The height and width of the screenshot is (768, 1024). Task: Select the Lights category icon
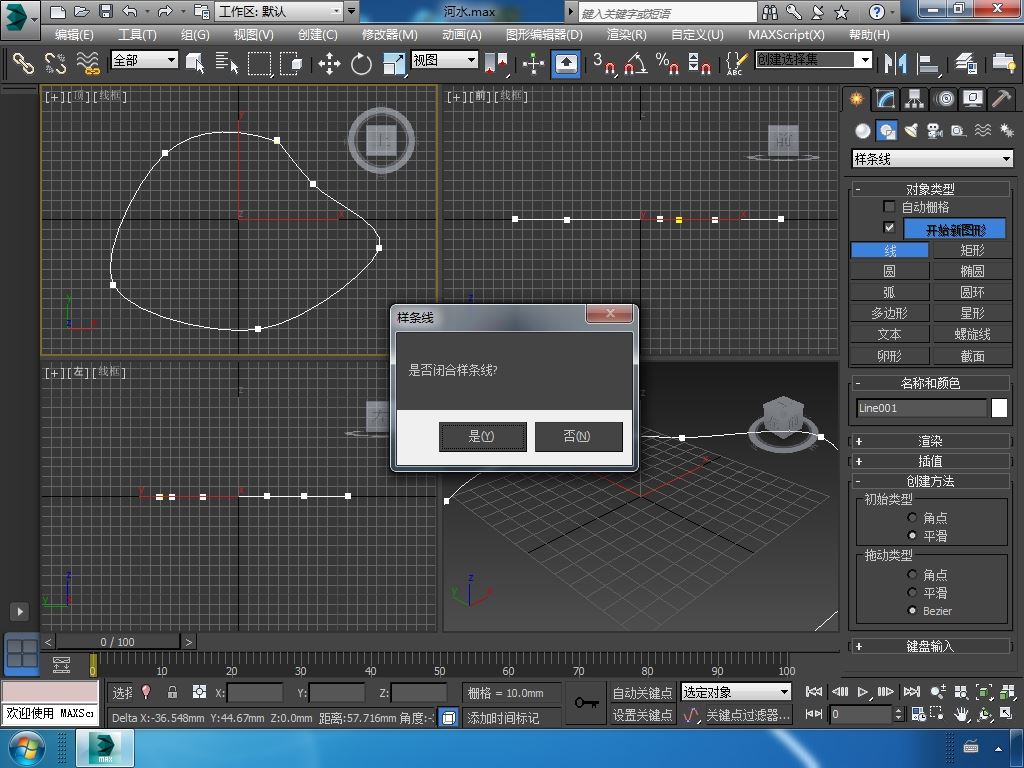[x=911, y=131]
